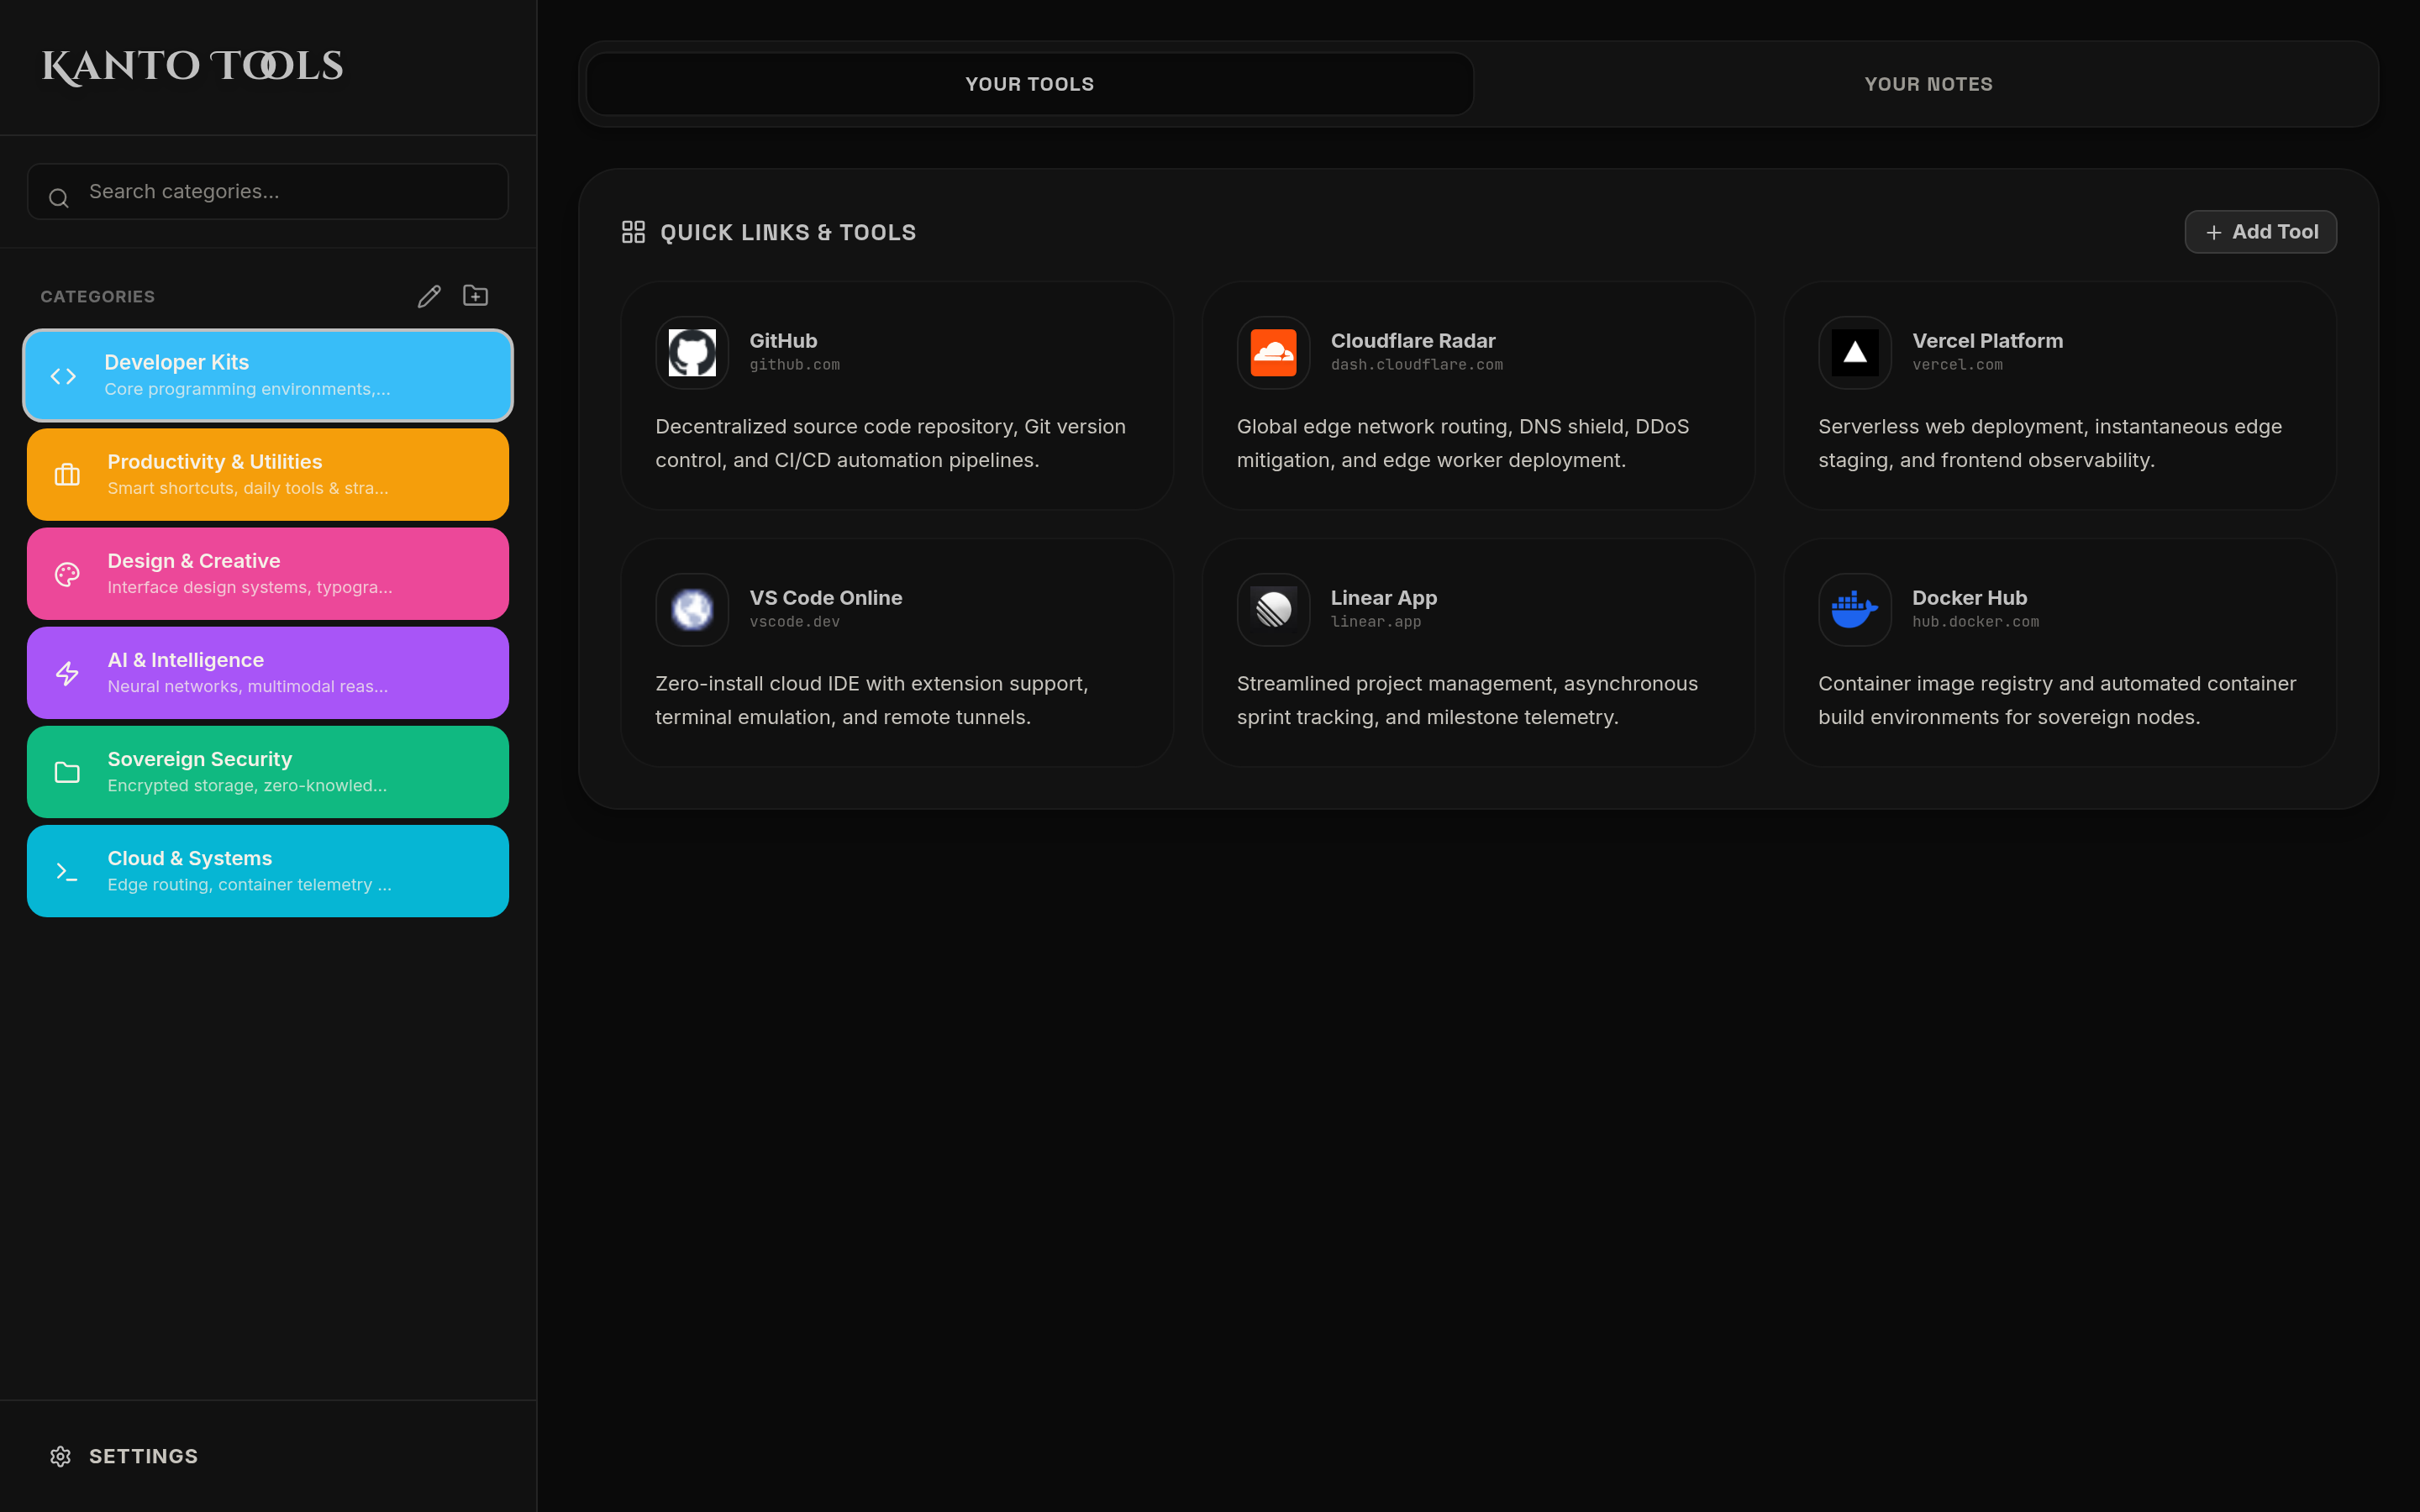Screen dimensions: 2420x1512
Task: Click the code brackets icon on Developer Kits
Action: pyautogui.click(x=64, y=376)
